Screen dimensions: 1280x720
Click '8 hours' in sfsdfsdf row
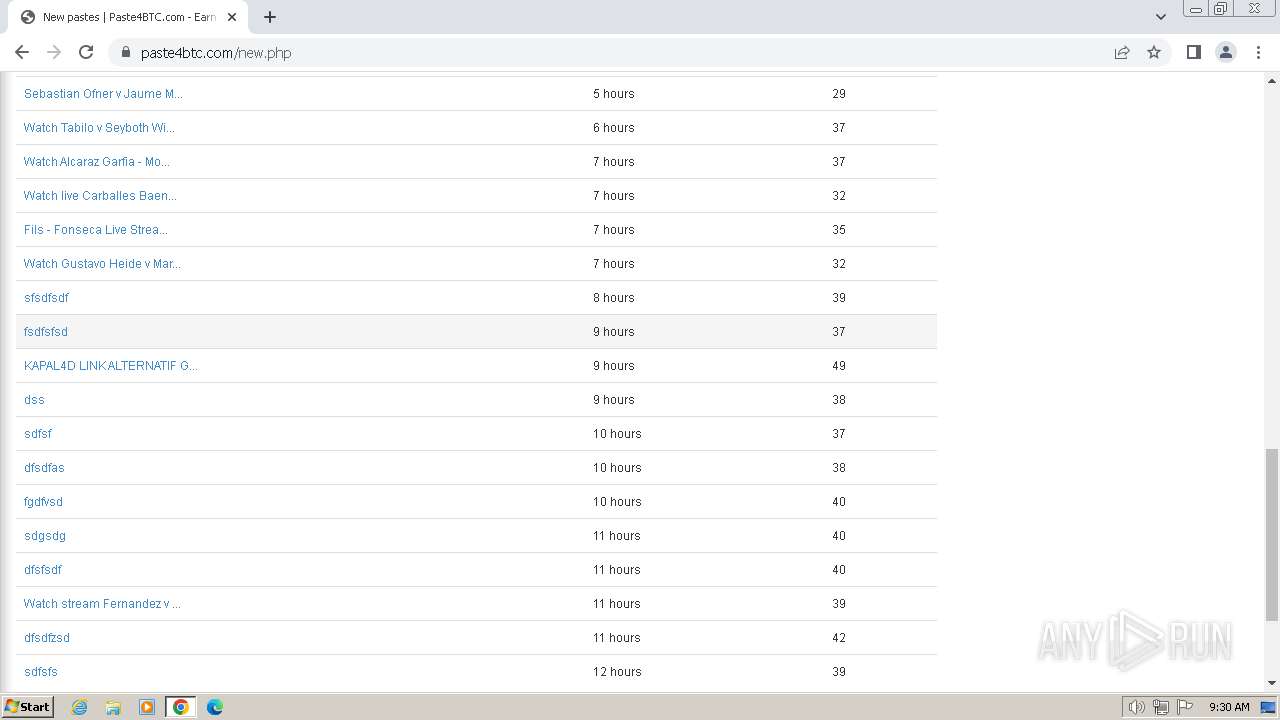pos(614,298)
